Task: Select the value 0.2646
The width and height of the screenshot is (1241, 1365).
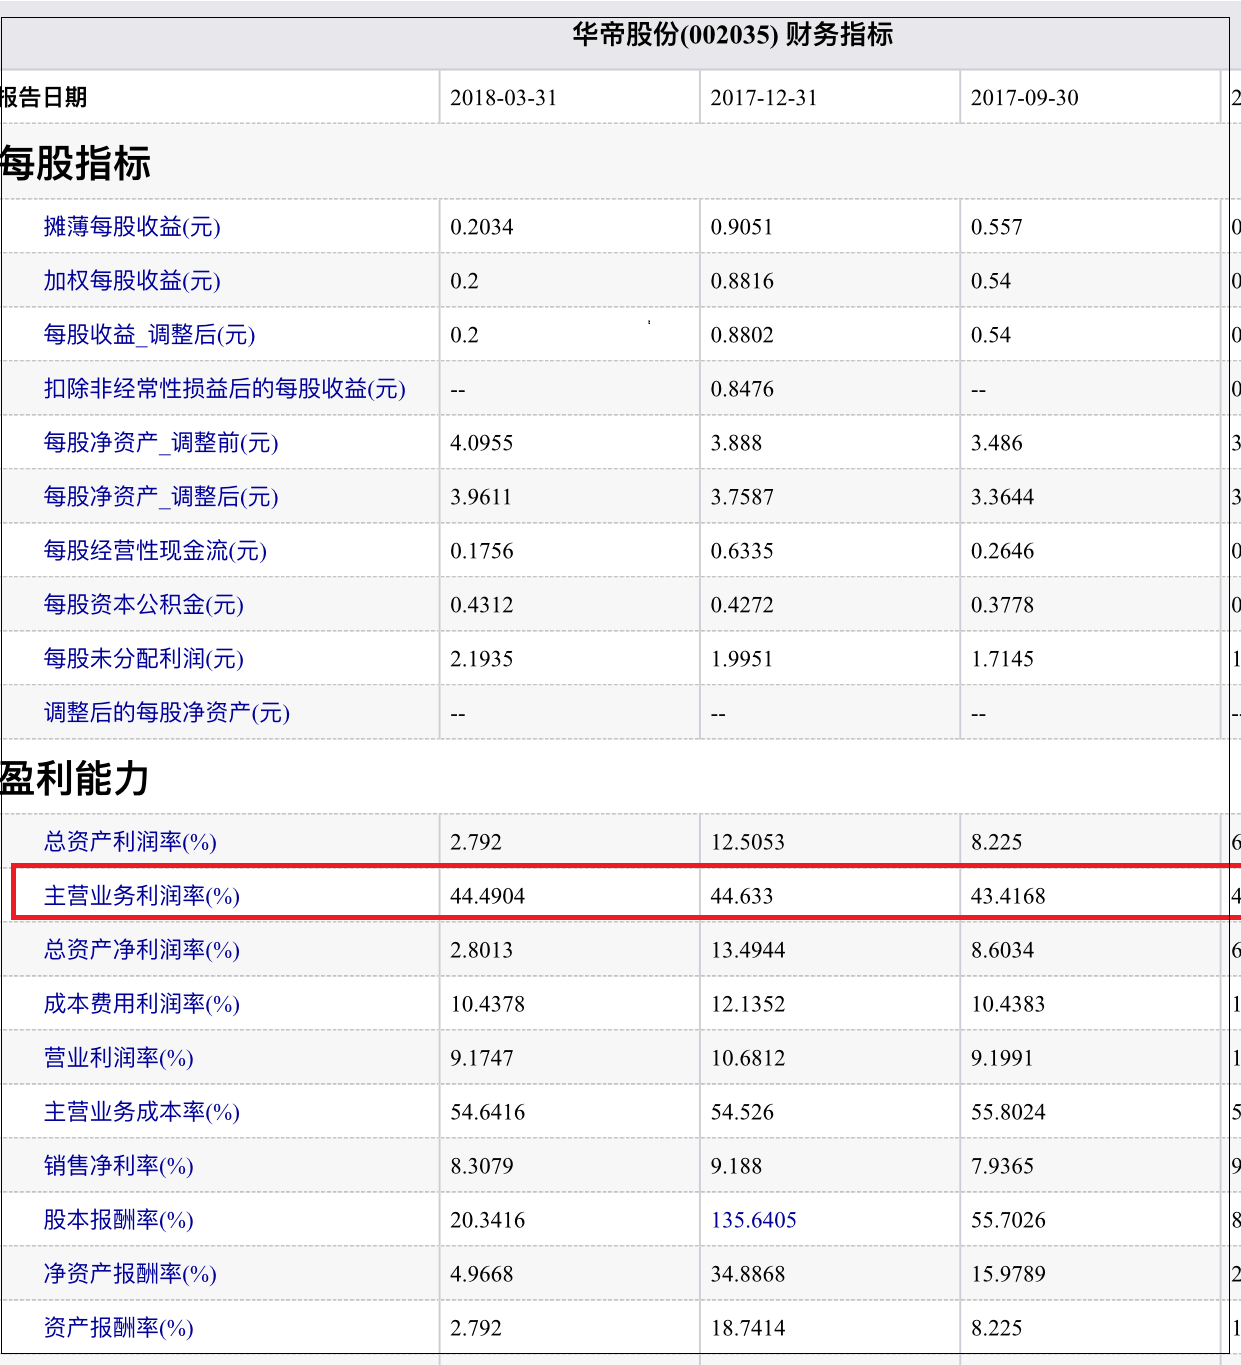Action: pos(1003,551)
